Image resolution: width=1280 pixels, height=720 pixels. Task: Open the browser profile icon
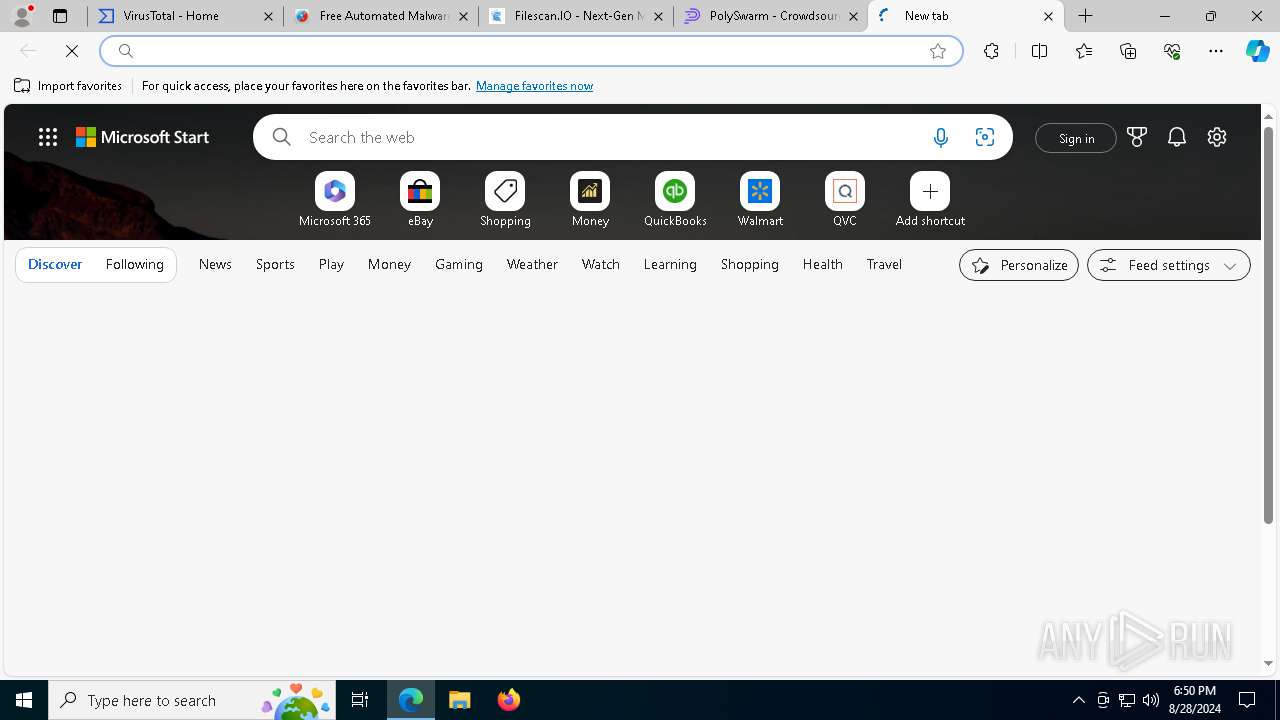pyautogui.click(x=22, y=16)
